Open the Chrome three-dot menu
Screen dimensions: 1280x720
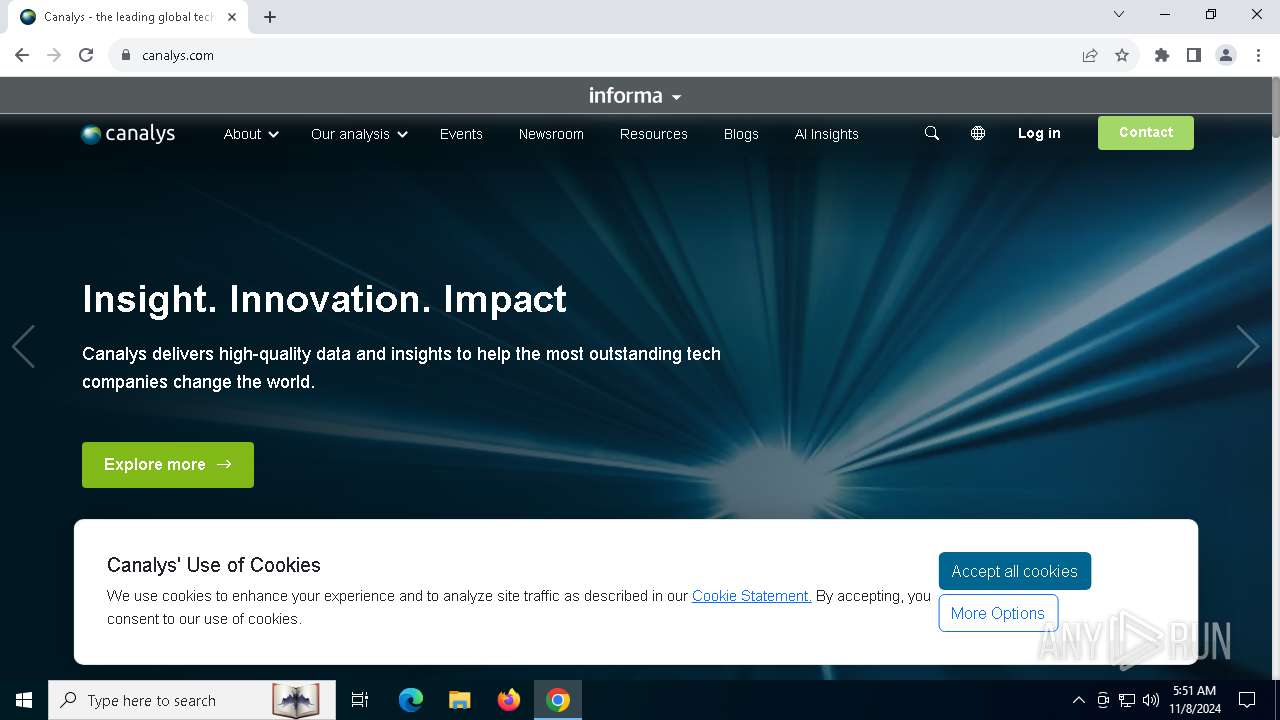click(x=1258, y=55)
